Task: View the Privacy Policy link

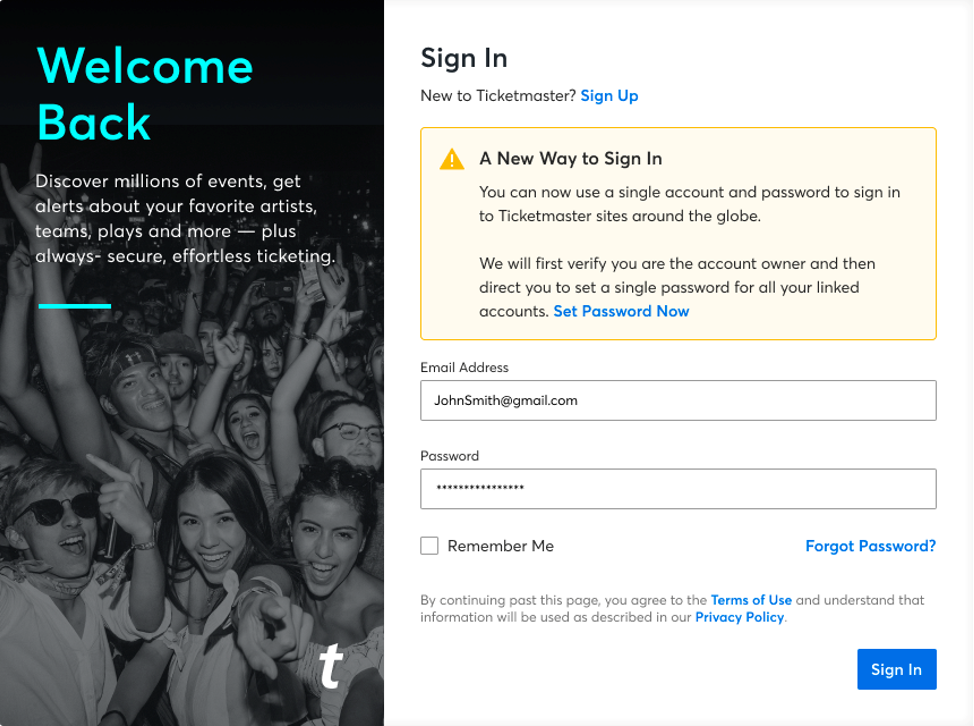Action: [739, 617]
